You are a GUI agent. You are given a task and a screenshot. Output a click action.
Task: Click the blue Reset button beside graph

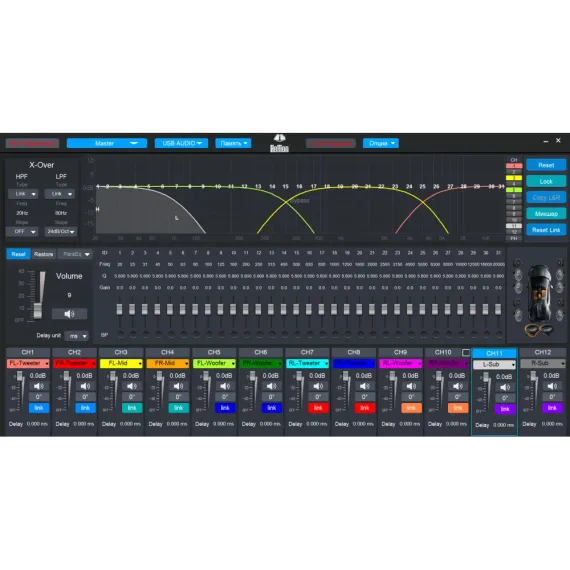coord(546,165)
